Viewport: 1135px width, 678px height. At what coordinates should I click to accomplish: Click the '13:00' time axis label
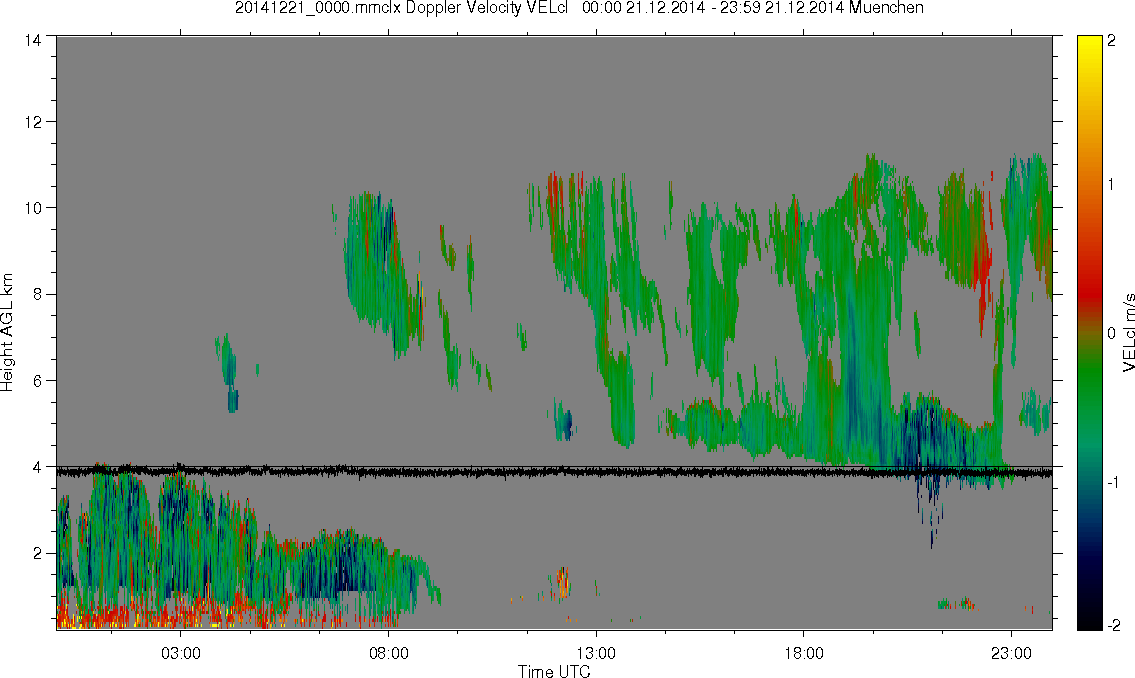click(x=596, y=653)
